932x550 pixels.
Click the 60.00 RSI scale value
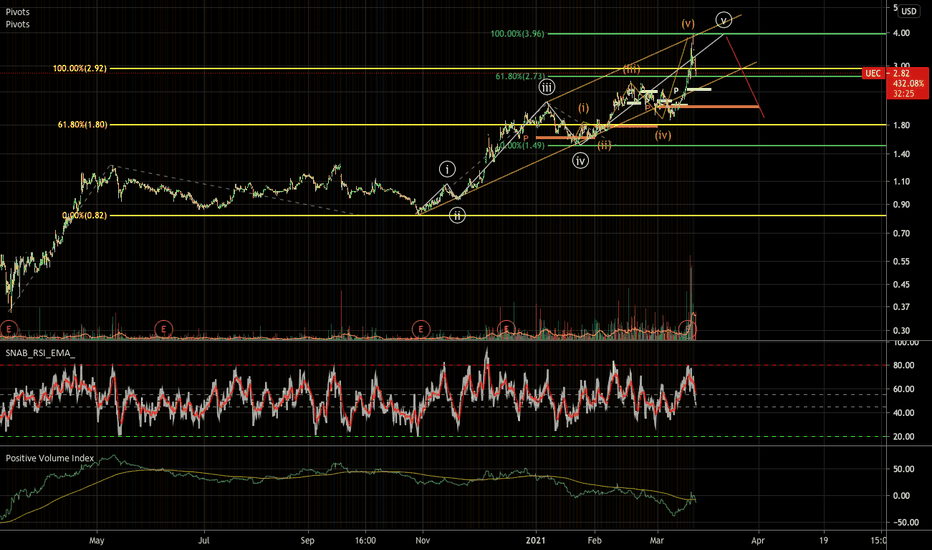click(x=903, y=389)
